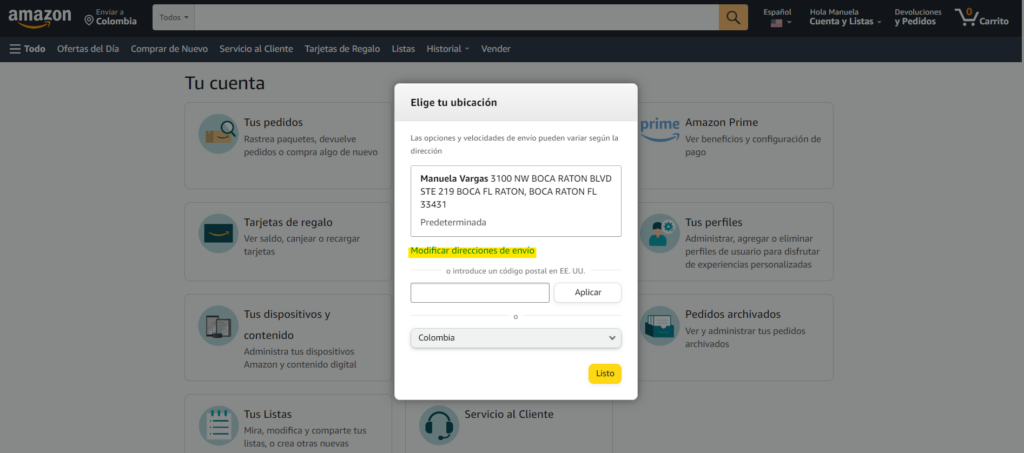Go to Comprar de Nuevo
Image resolution: width=1024 pixels, height=453 pixels.
[x=169, y=49]
